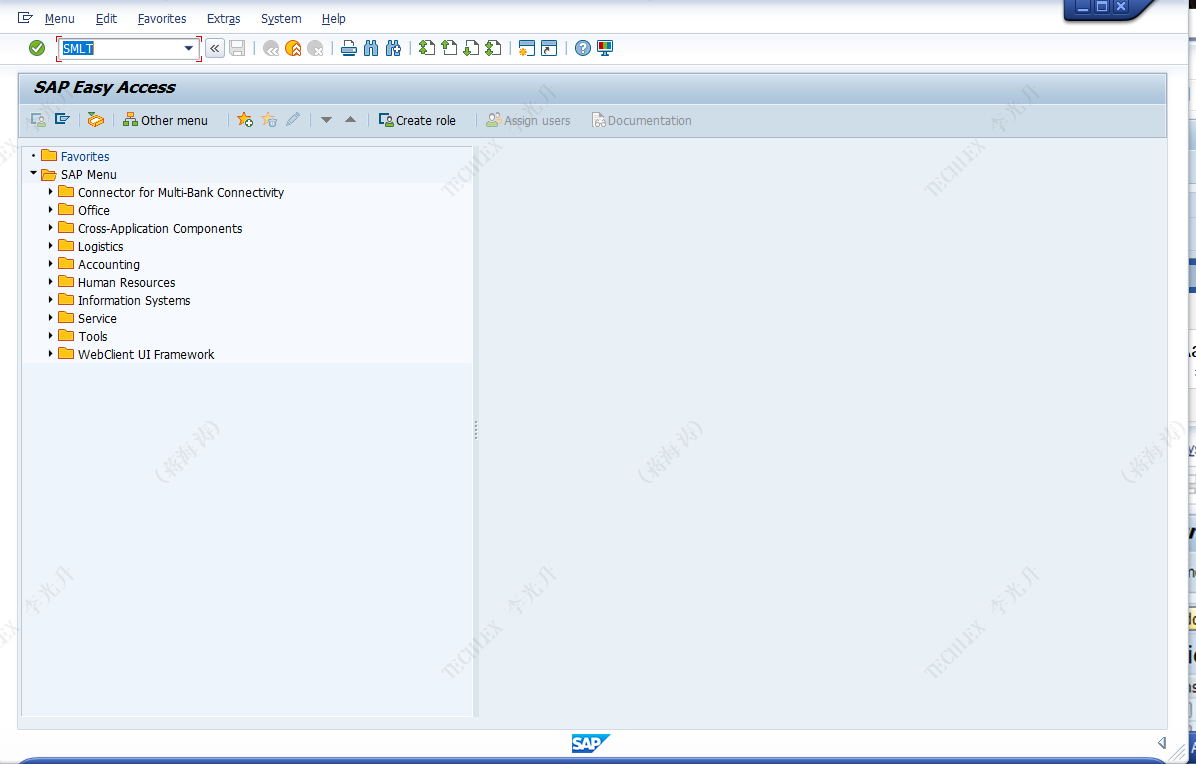Click the SAP Menu toolbar icon
Viewport: 1196px width, 764px height.
tap(62, 120)
